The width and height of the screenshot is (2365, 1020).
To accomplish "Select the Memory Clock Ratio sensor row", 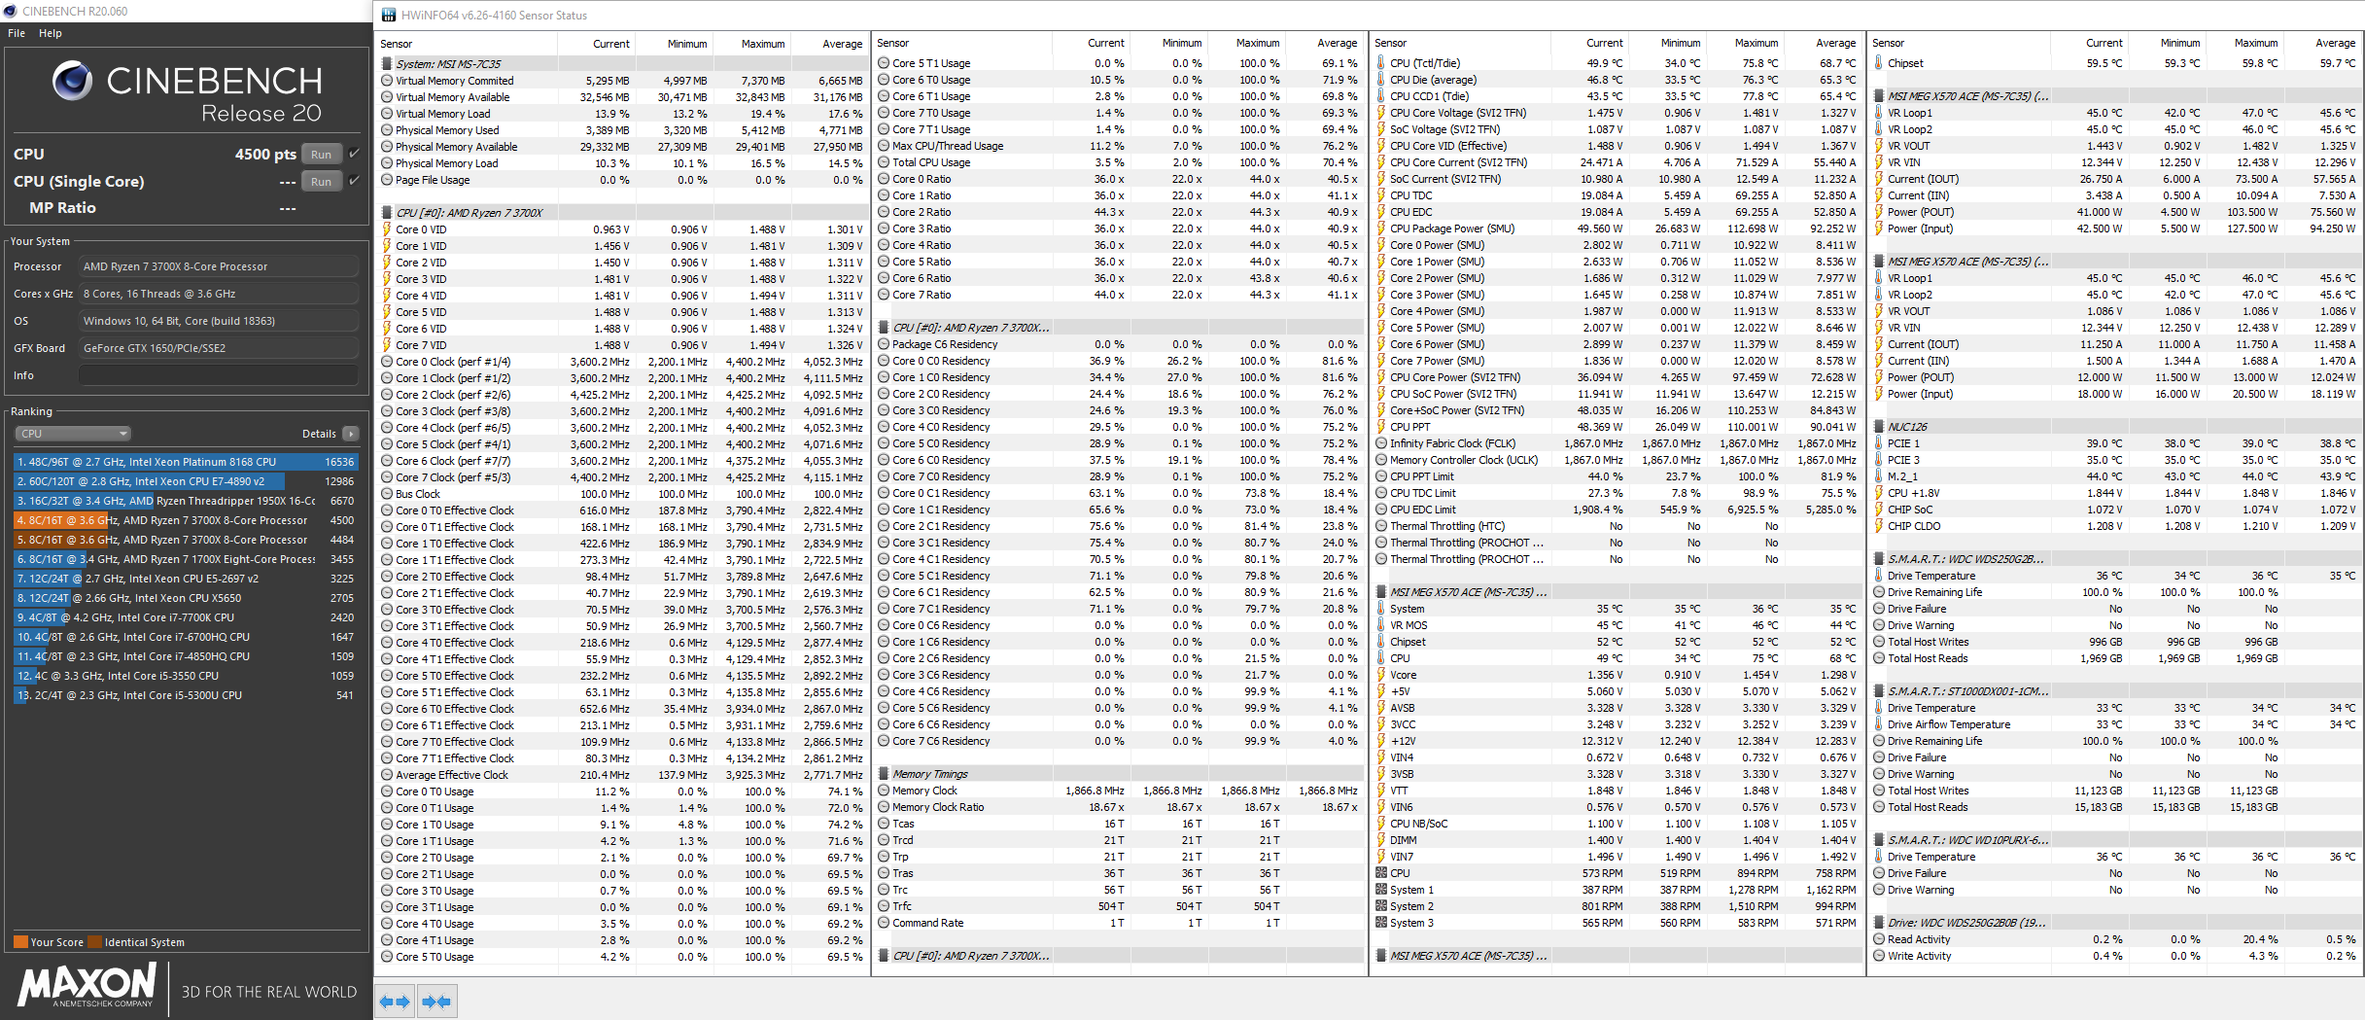I will point(1118,807).
